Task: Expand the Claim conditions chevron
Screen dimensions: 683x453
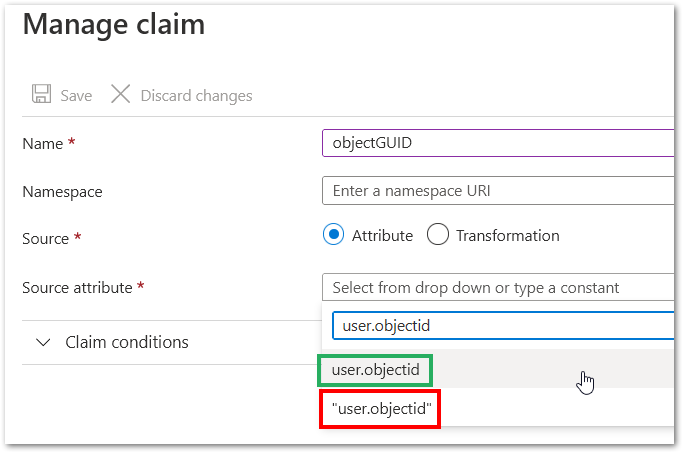Action: click(43, 342)
